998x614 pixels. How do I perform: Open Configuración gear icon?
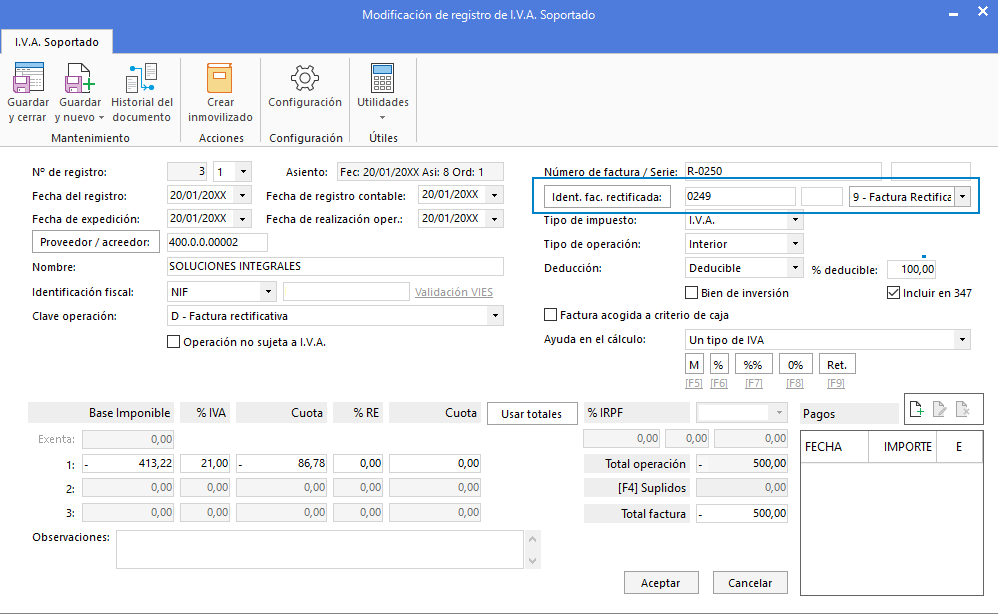[305, 78]
